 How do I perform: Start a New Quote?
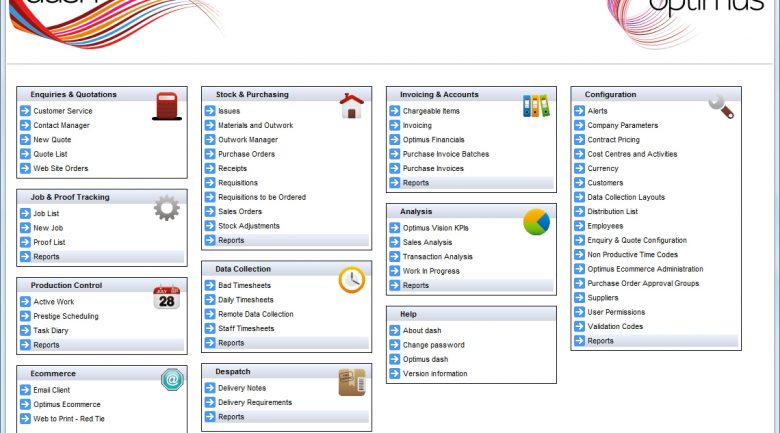[x=52, y=140]
